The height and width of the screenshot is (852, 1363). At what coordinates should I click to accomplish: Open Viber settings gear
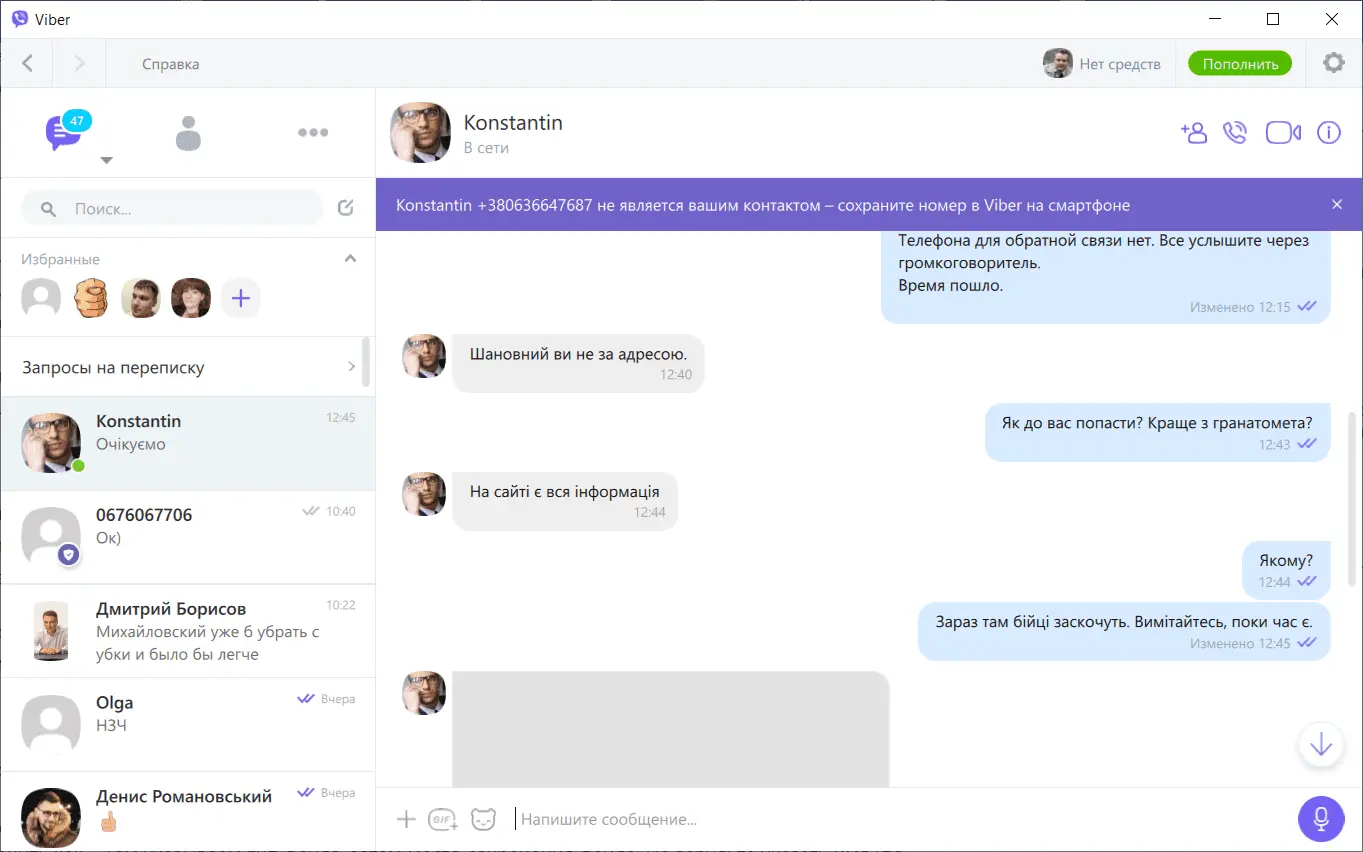pyautogui.click(x=1333, y=63)
